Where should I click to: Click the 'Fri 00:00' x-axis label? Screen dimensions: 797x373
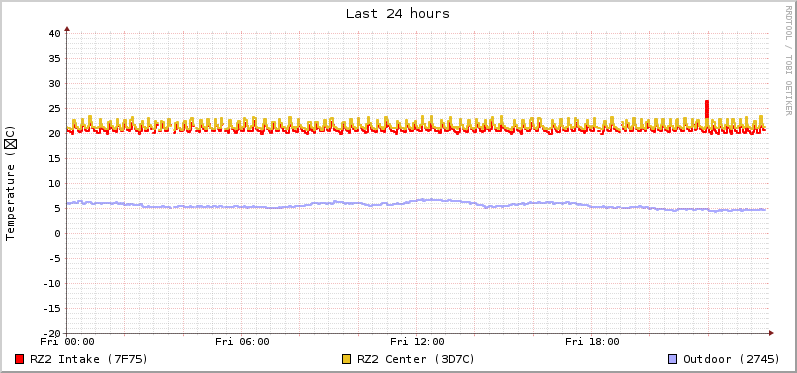coord(68,342)
